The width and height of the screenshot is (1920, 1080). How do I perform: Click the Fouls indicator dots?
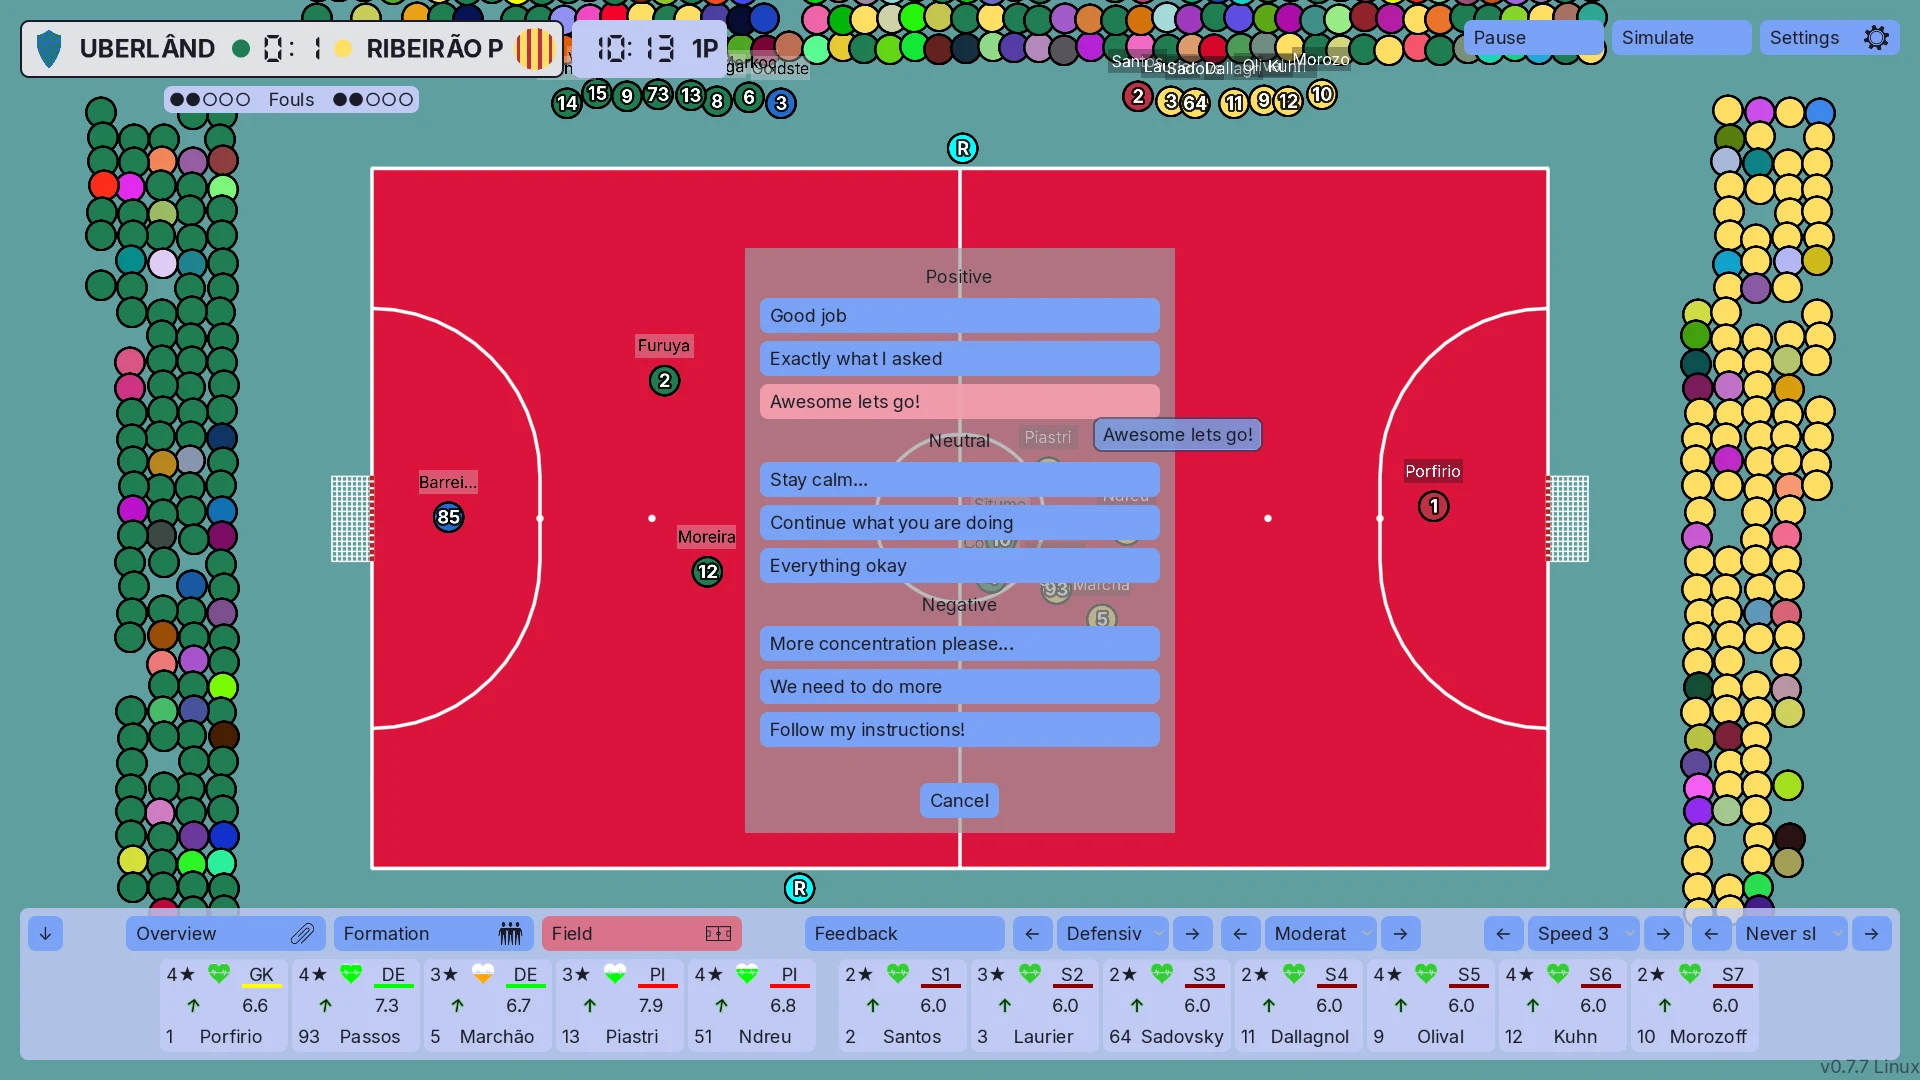291,100
